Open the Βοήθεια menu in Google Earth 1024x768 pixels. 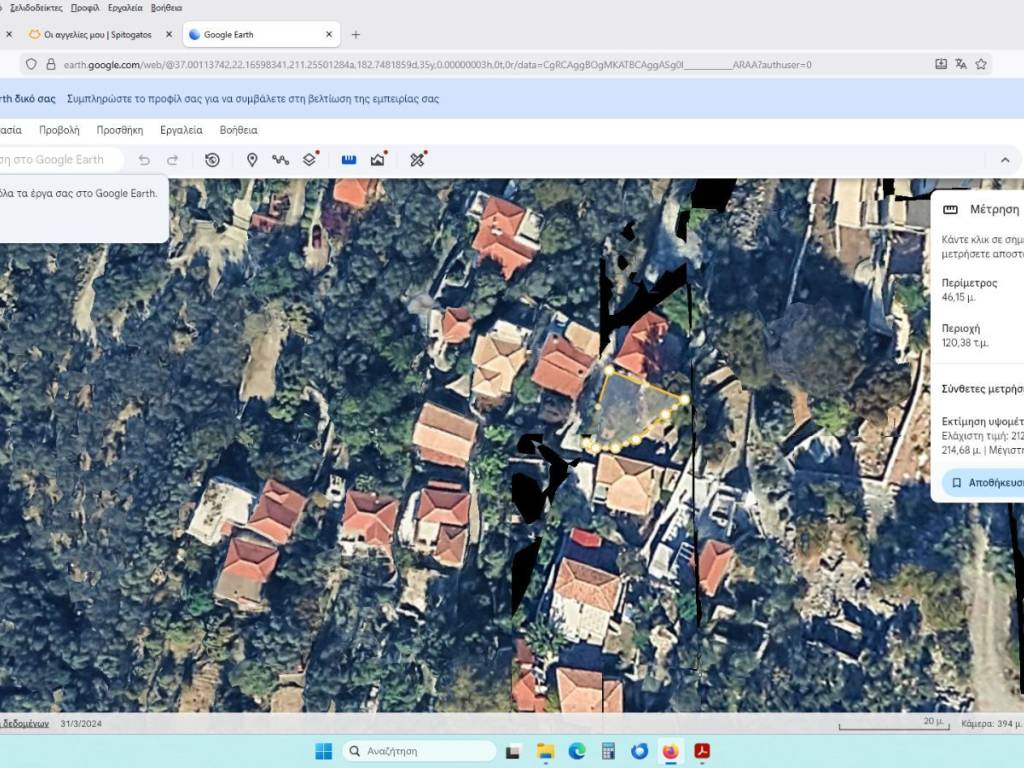(x=238, y=130)
